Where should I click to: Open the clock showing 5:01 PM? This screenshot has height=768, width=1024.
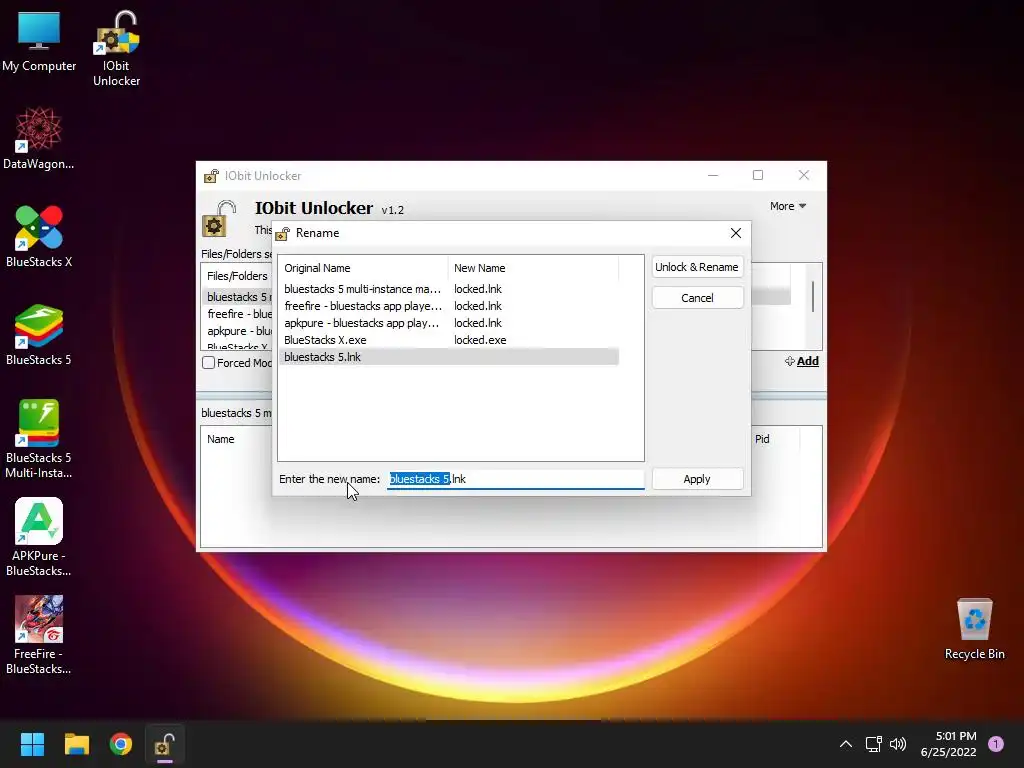point(948,744)
